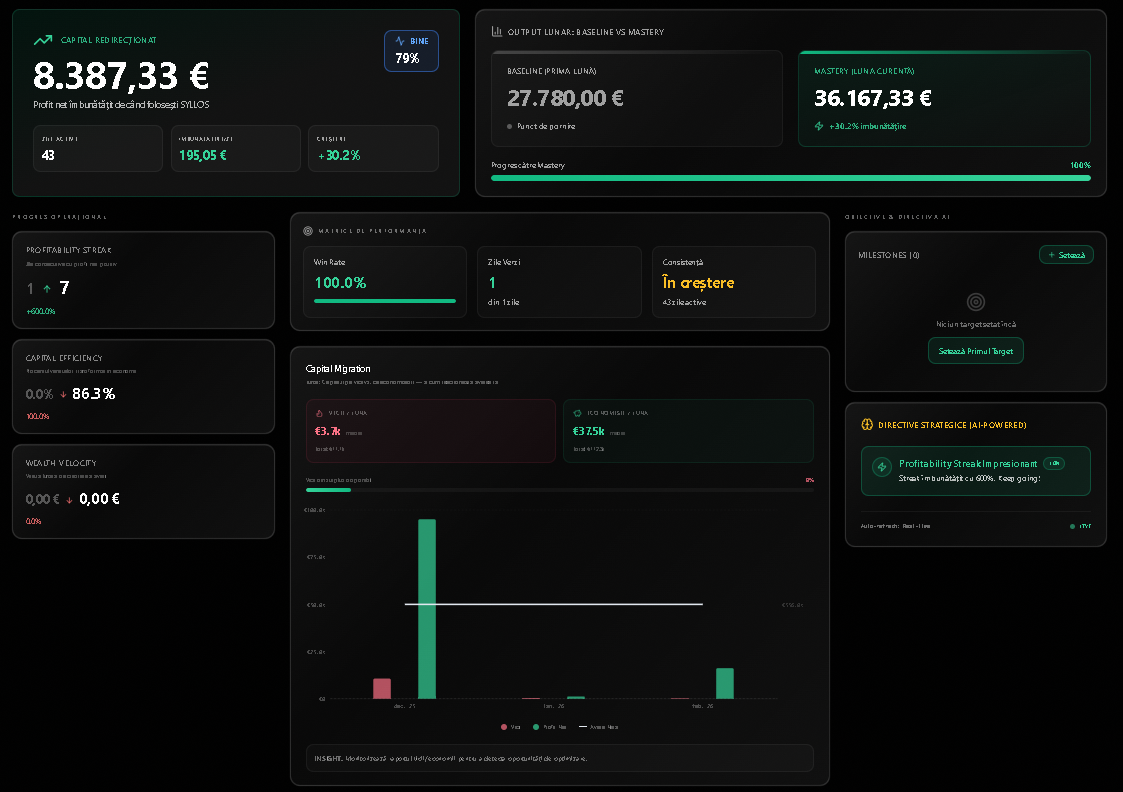
Task: Toggle the white average line legend item
Action: tap(598, 727)
